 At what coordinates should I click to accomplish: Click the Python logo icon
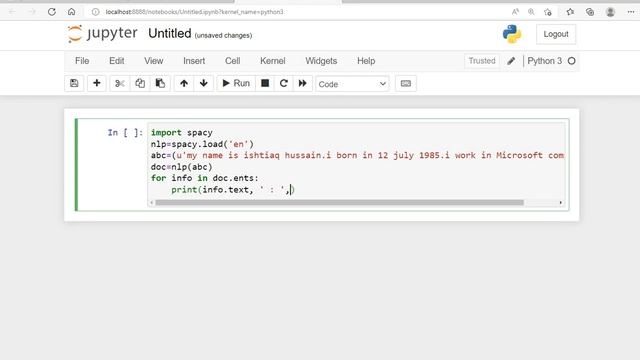pyautogui.click(x=512, y=34)
